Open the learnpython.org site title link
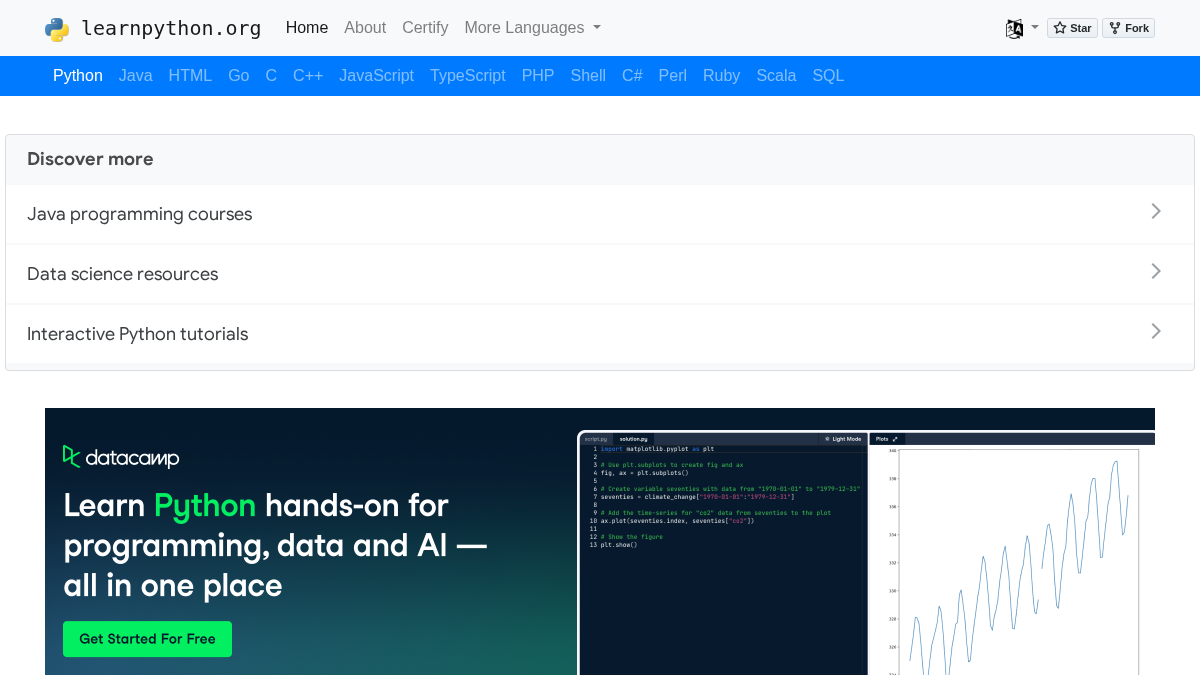 [x=171, y=28]
